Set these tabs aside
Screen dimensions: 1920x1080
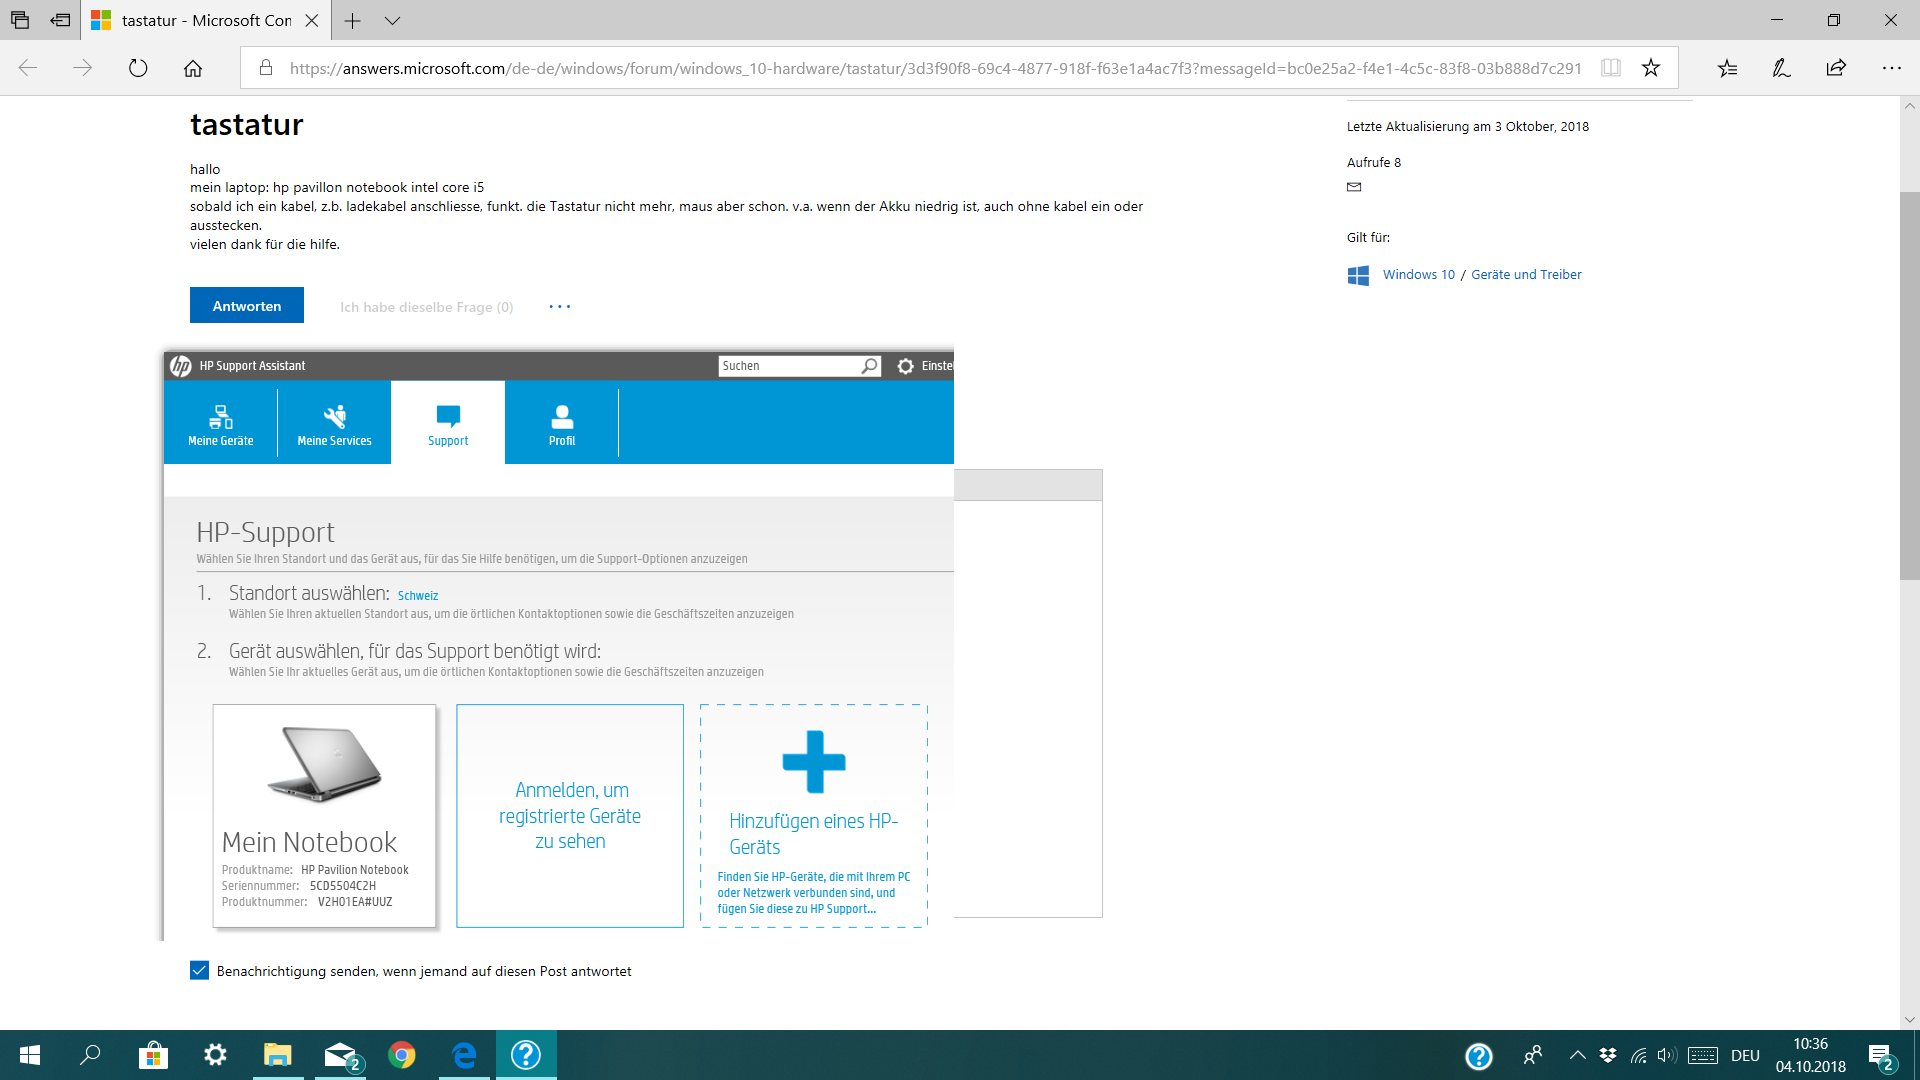click(61, 20)
